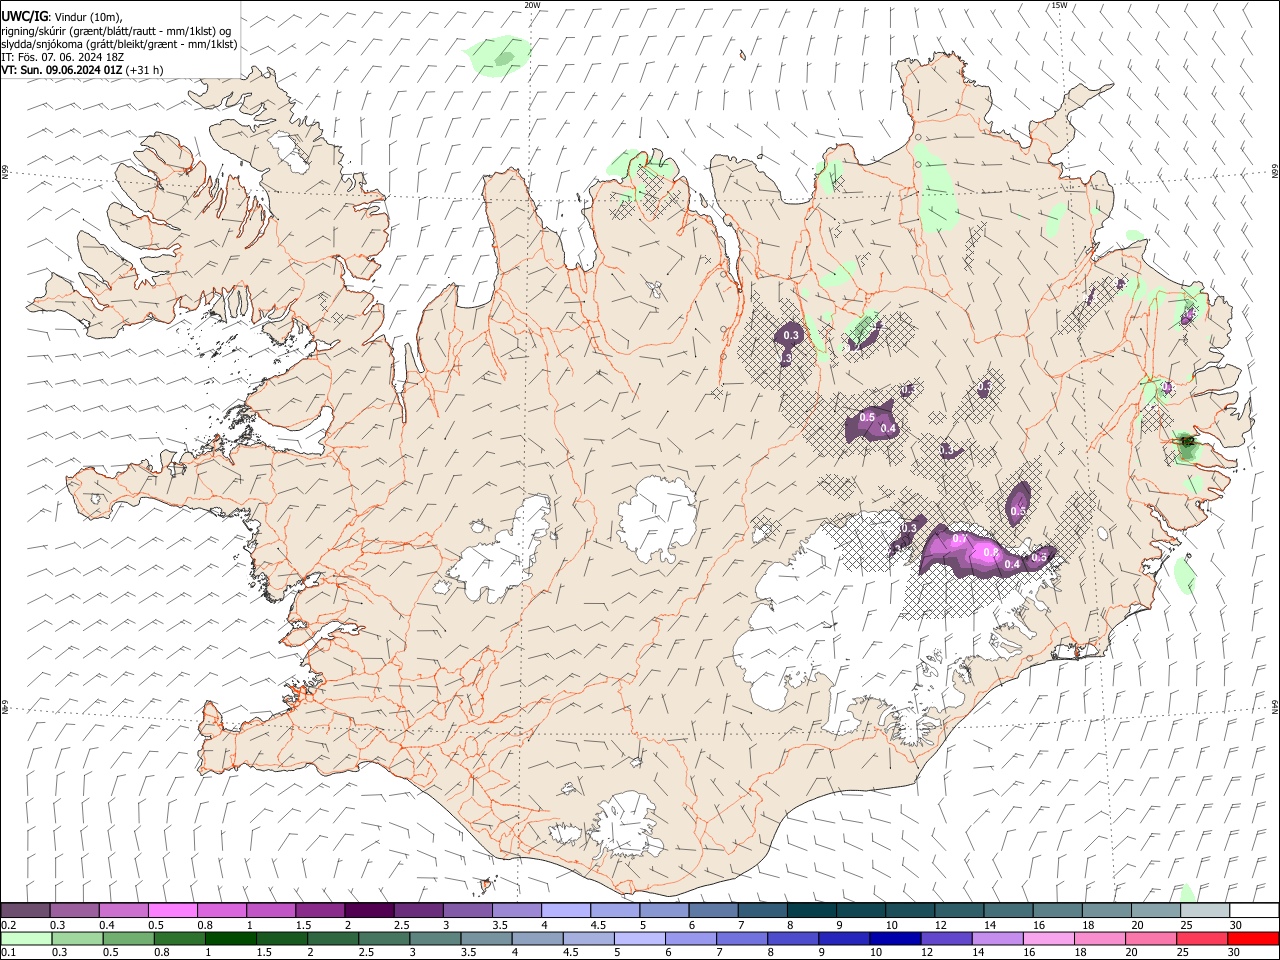
Task: Click the 0.8 value label on the map
Action: tap(991, 552)
